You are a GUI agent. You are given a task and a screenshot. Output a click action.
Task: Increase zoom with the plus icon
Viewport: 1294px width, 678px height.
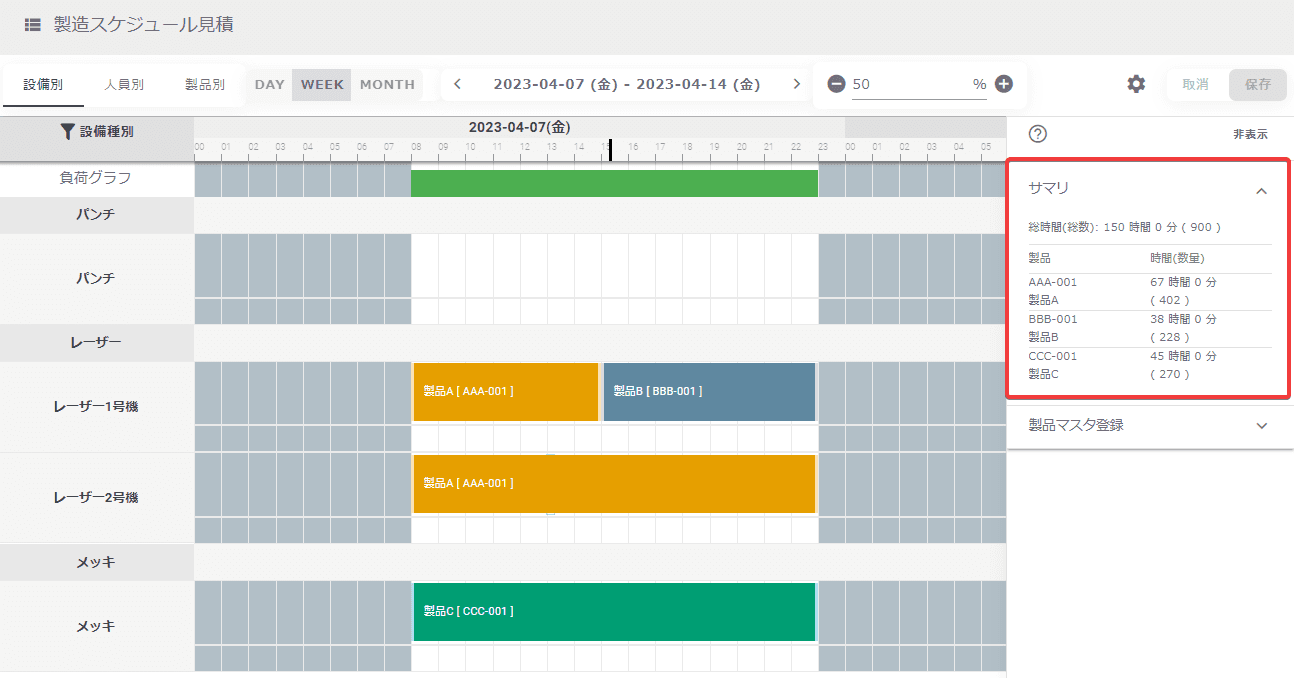(1004, 84)
